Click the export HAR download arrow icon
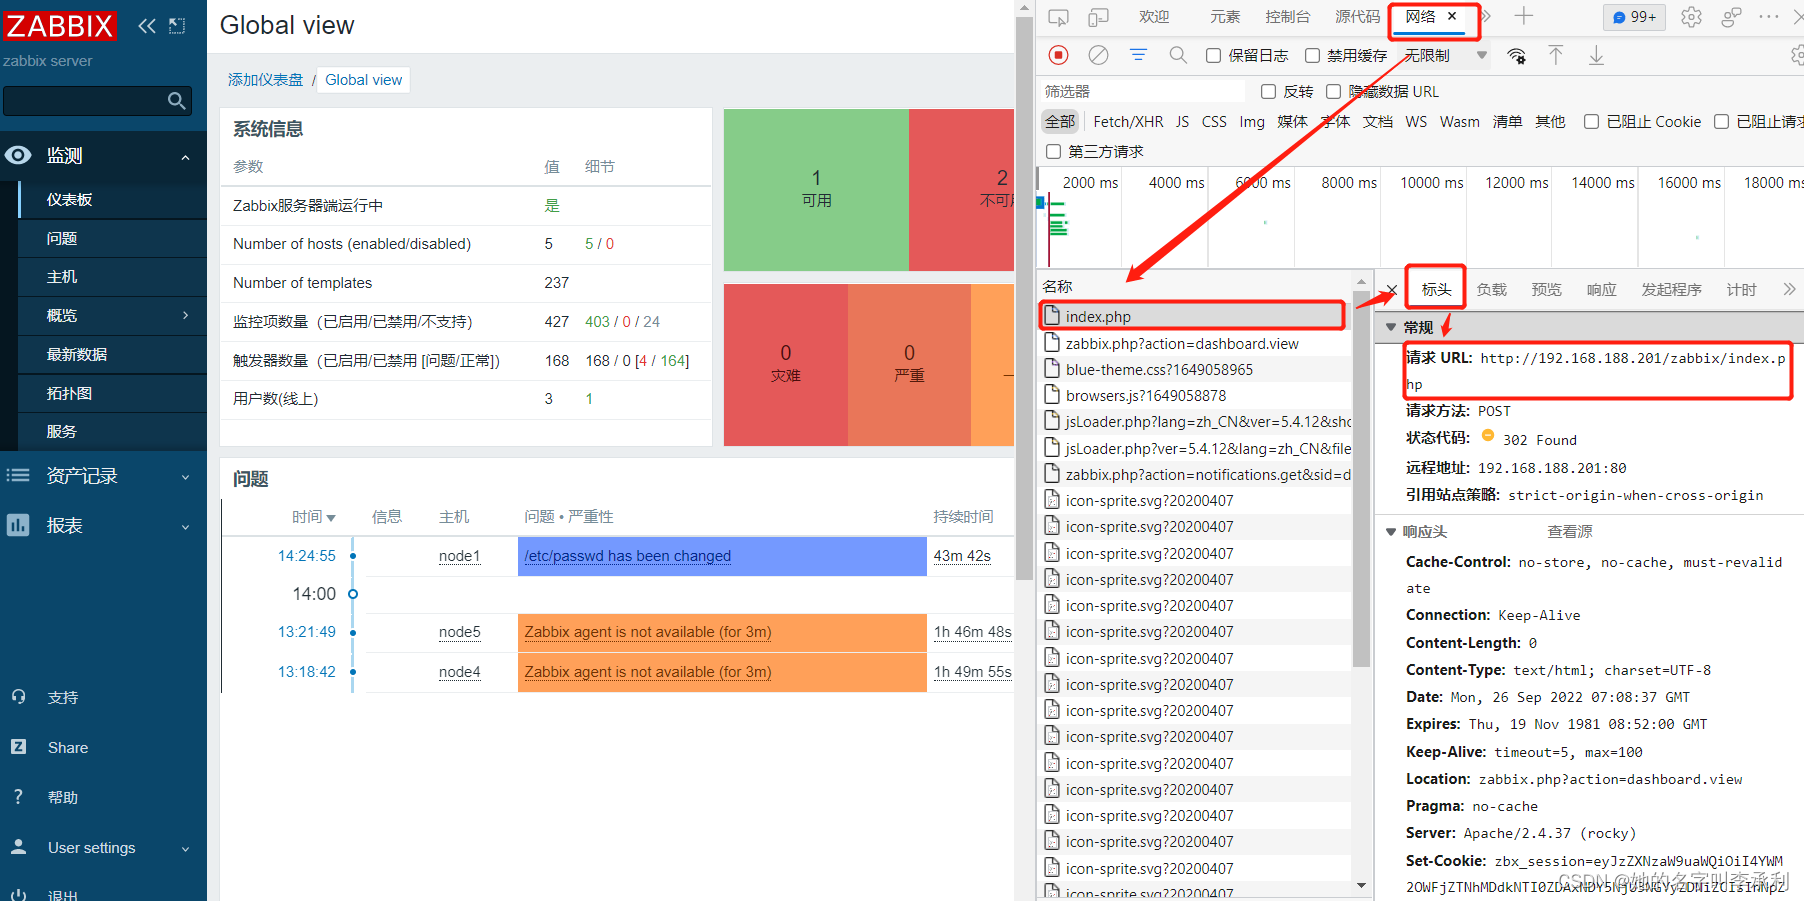The width and height of the screenshot is (1804, 901). point(1596,55)
